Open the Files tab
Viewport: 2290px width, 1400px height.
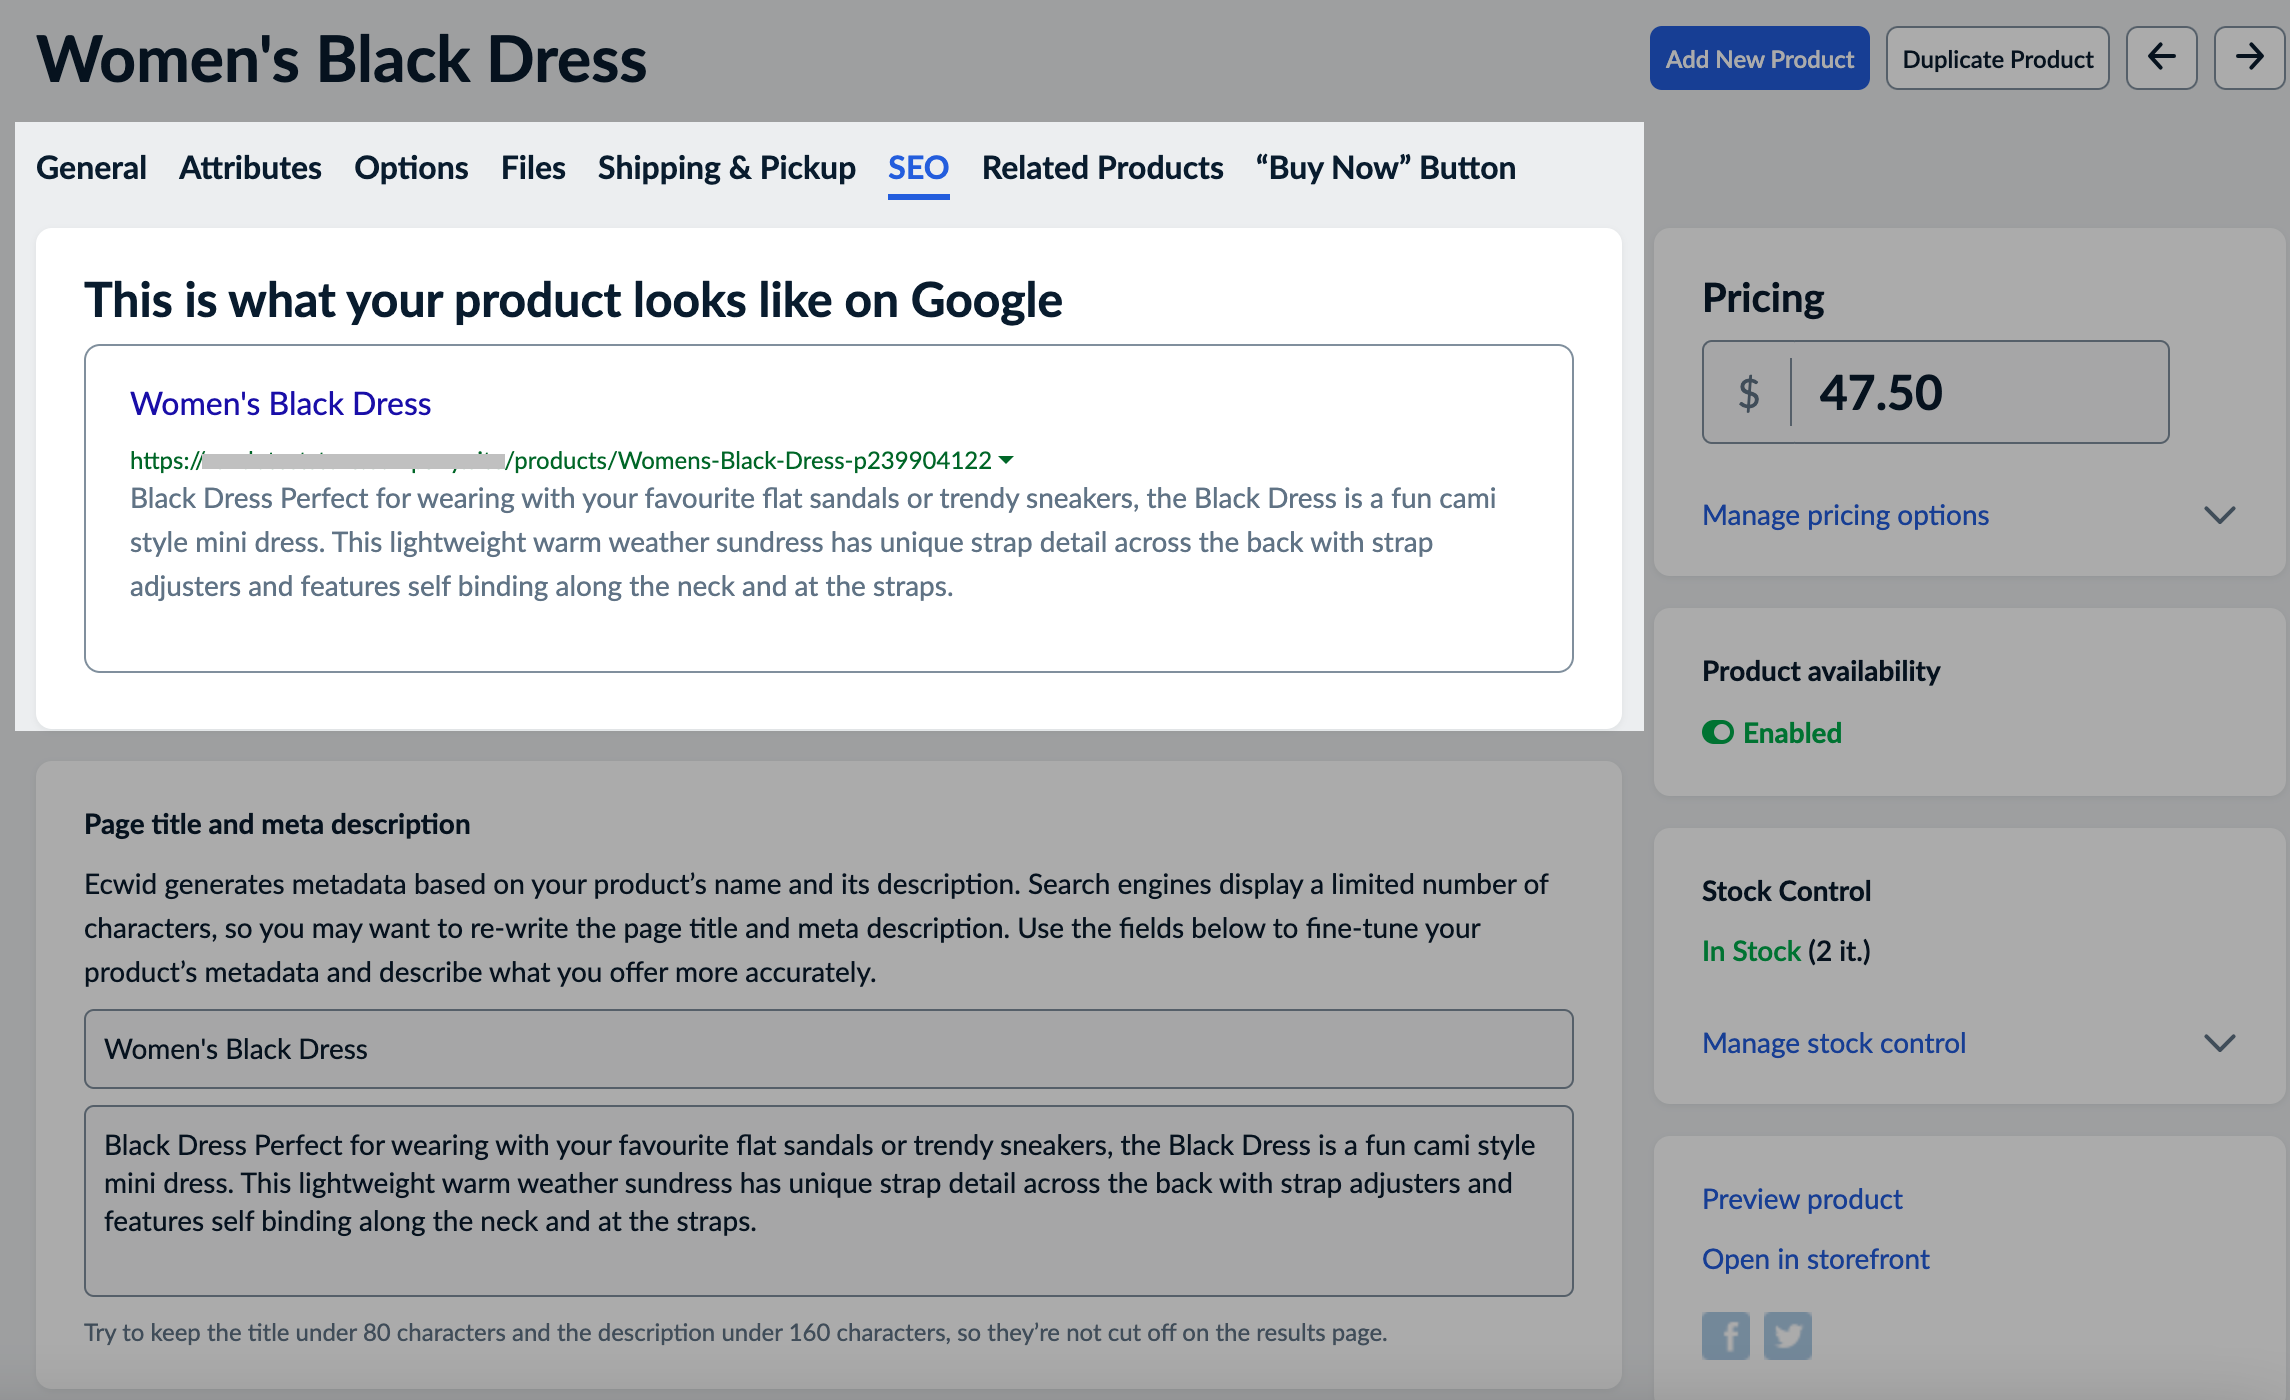pyautogui.click(x=533, y=167)
